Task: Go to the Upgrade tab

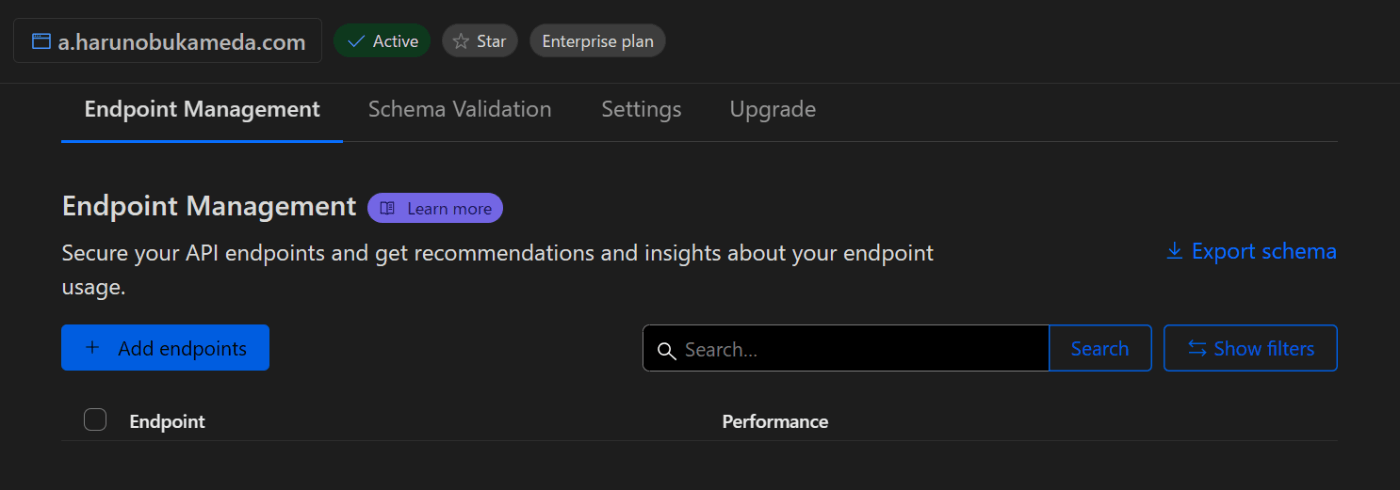Action: pyautogui.click(x=773, y=109)
